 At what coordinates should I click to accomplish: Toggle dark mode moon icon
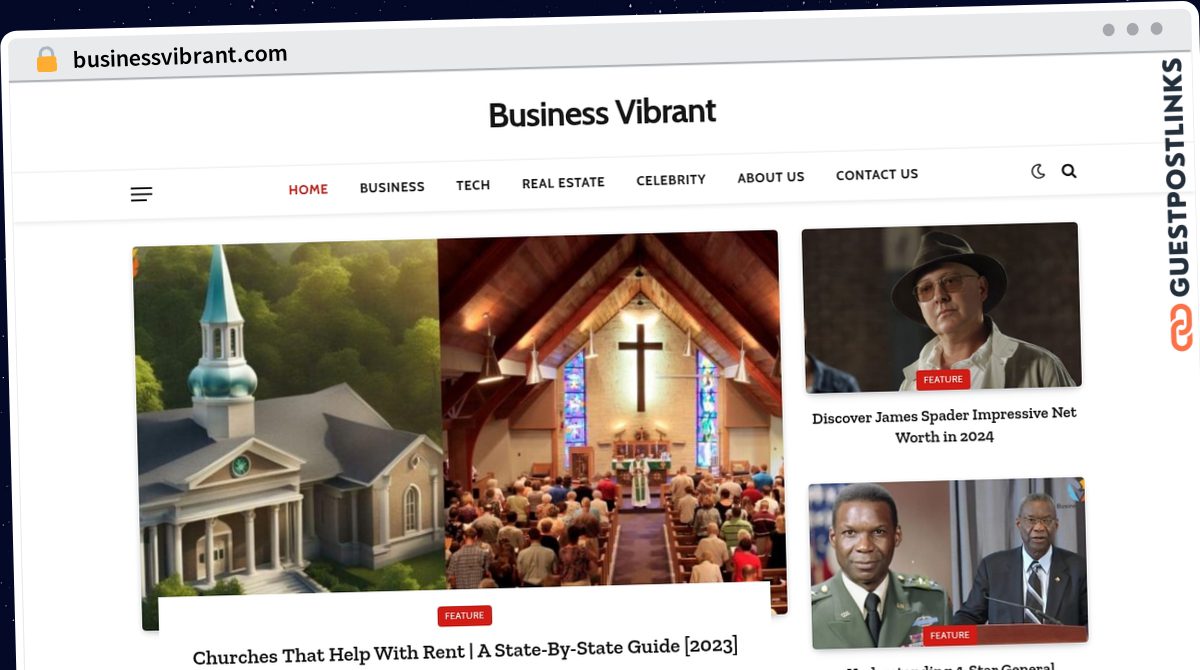click(1038, 171)
